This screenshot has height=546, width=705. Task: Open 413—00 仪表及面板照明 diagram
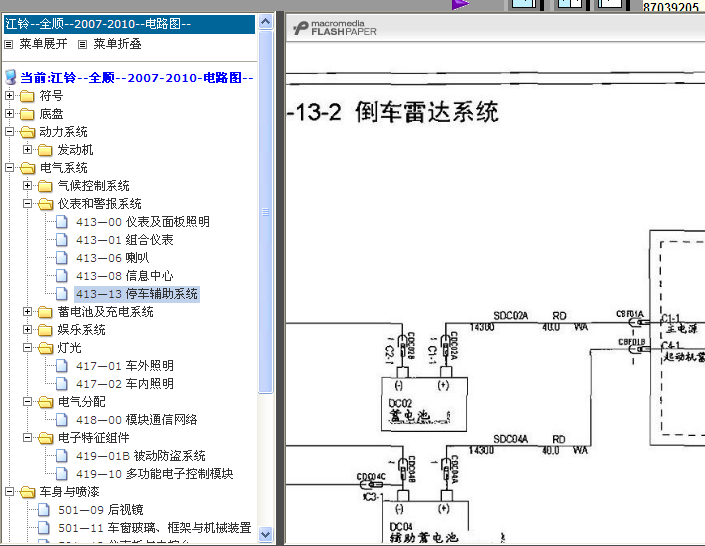pos(143,222)
